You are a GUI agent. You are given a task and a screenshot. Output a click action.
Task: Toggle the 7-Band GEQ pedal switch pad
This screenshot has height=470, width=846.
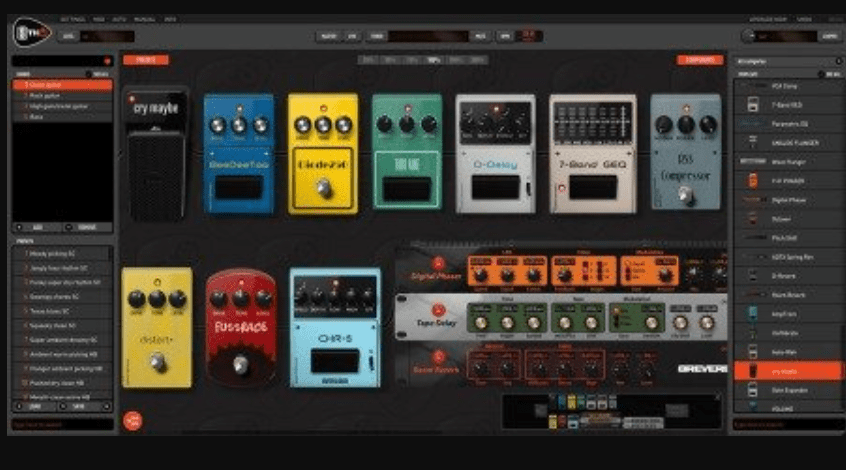592,188
